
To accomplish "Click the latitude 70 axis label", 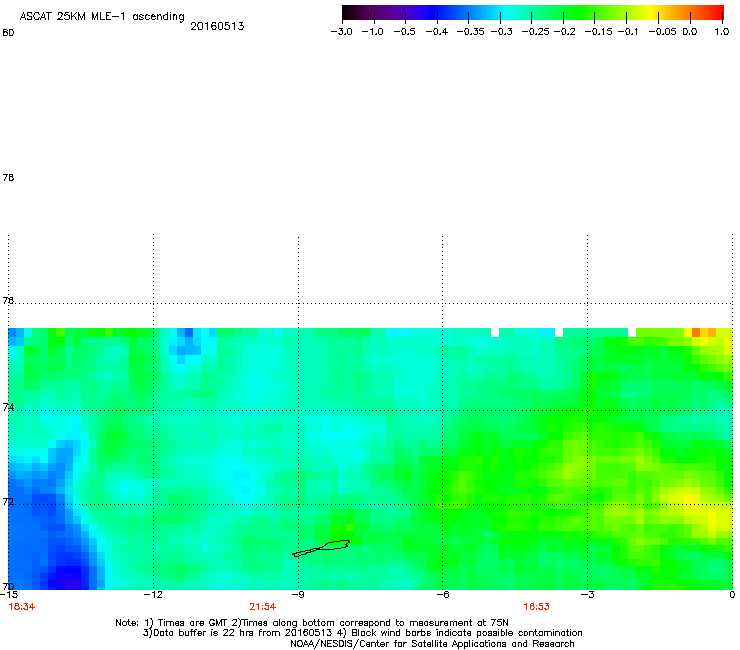I will point(8,586).
